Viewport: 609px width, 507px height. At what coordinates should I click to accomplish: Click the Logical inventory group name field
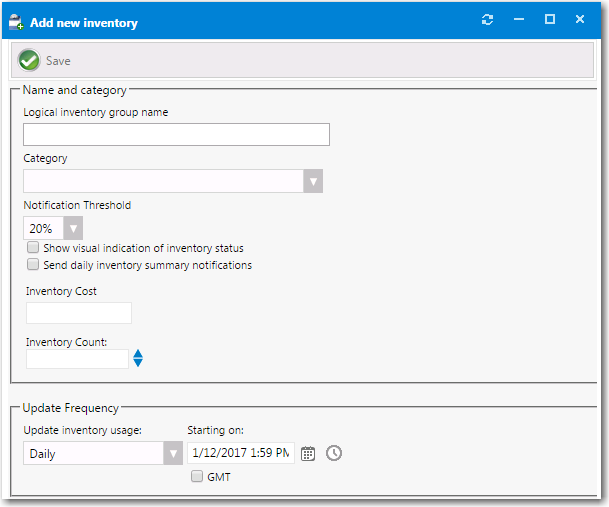(176, 135)
